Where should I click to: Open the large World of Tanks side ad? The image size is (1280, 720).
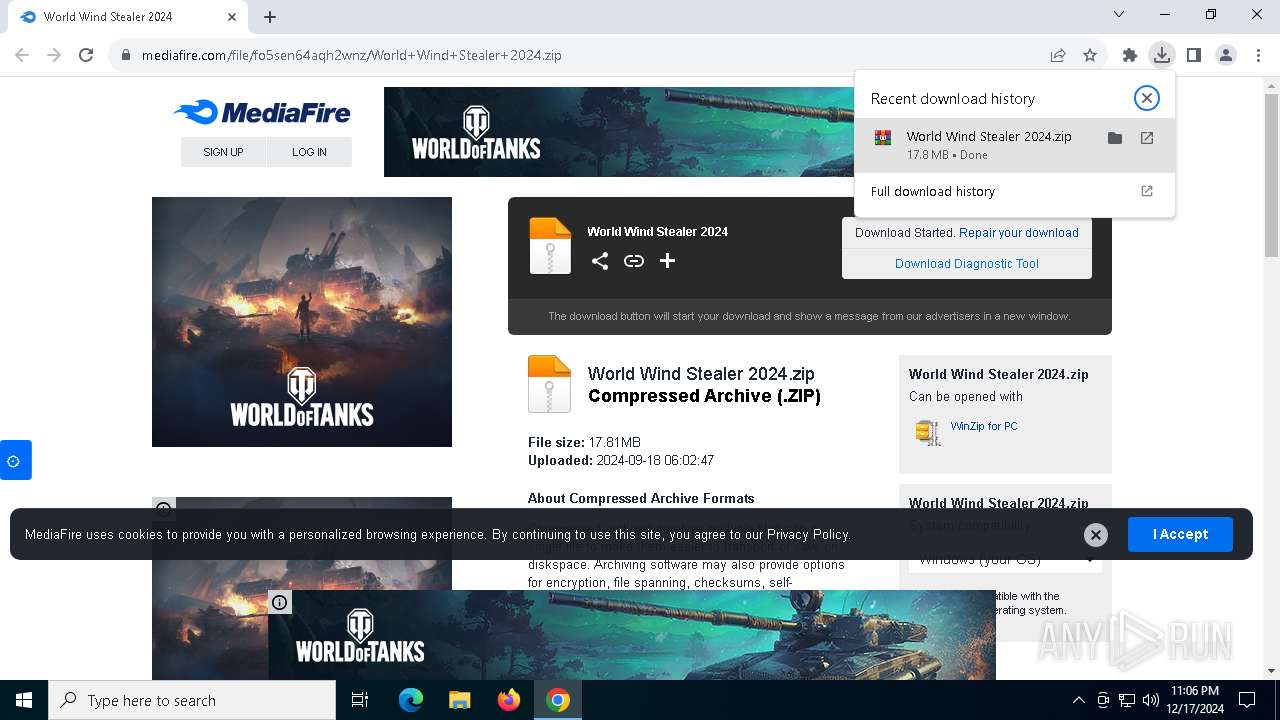[x=302, y=322]
